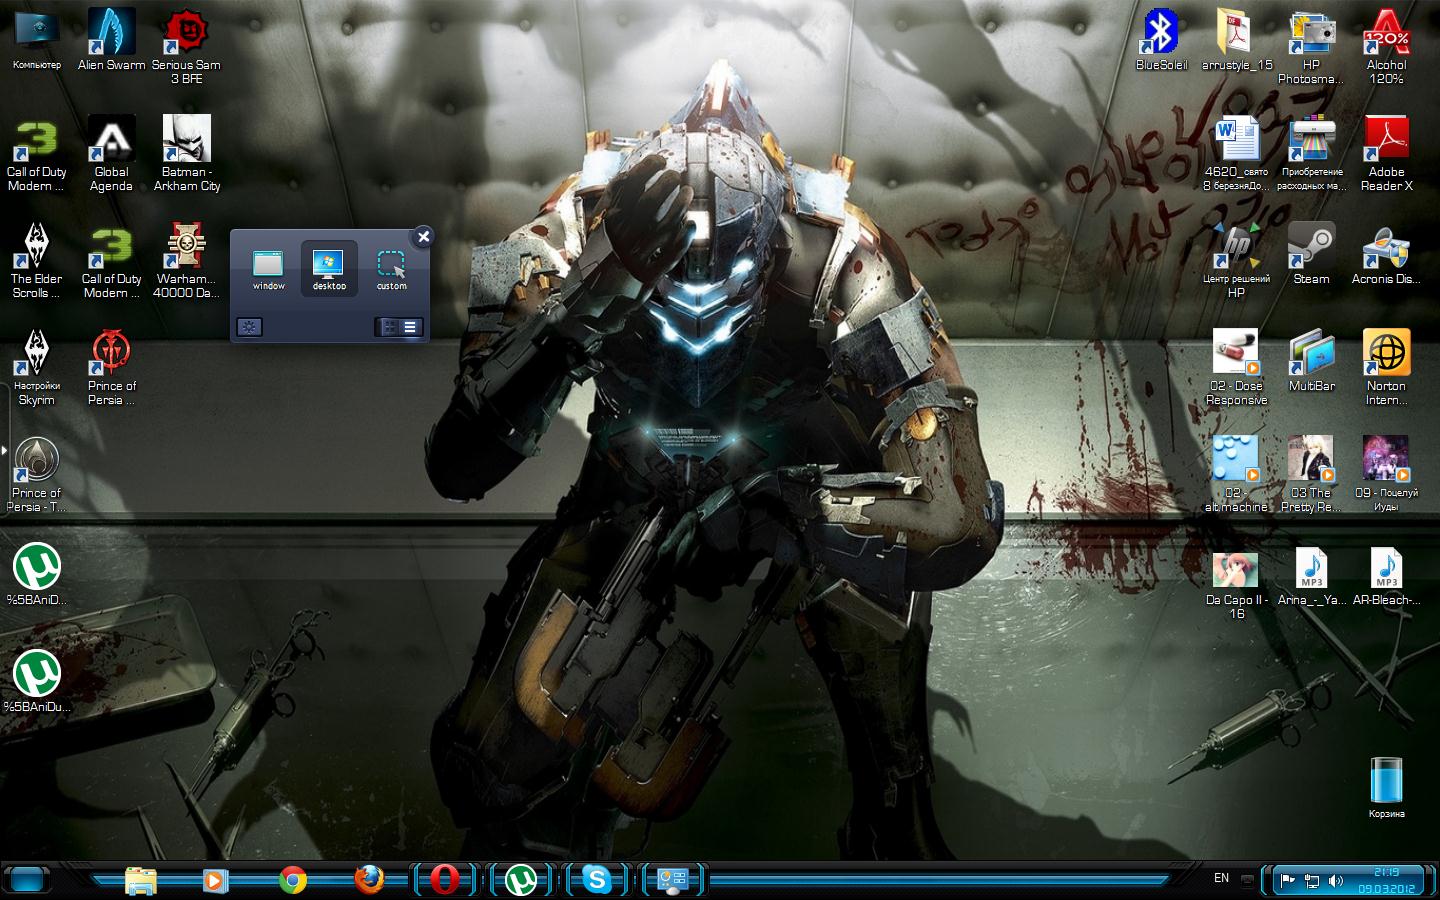Select the desktop capture mode
Screen dimensions: 1440x900
tap(329, 269)
